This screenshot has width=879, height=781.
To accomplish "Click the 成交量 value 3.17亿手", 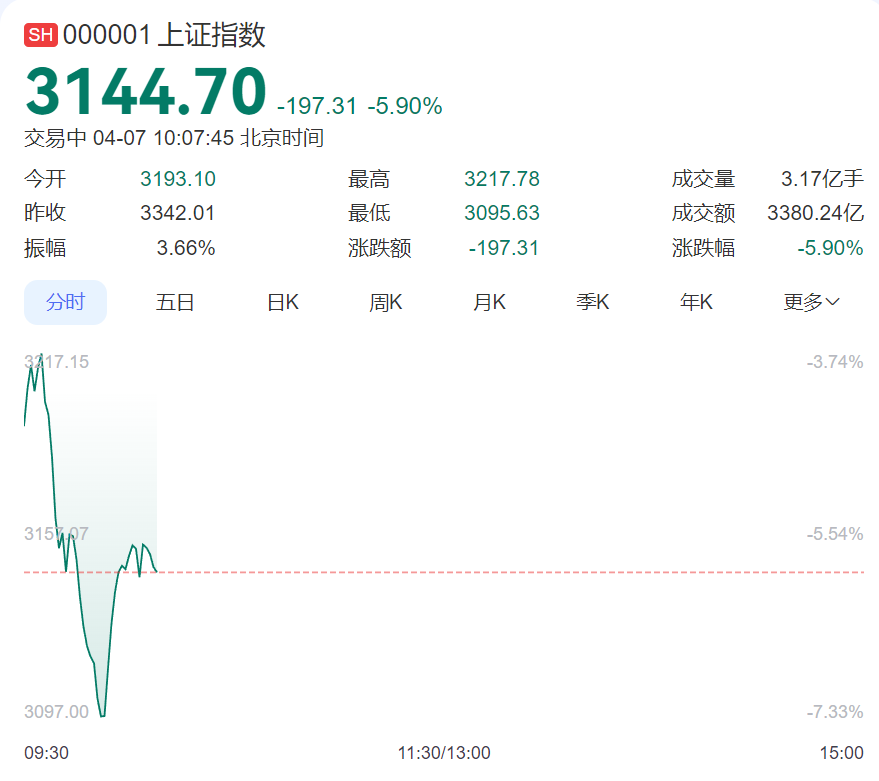I will pos(822,180).
